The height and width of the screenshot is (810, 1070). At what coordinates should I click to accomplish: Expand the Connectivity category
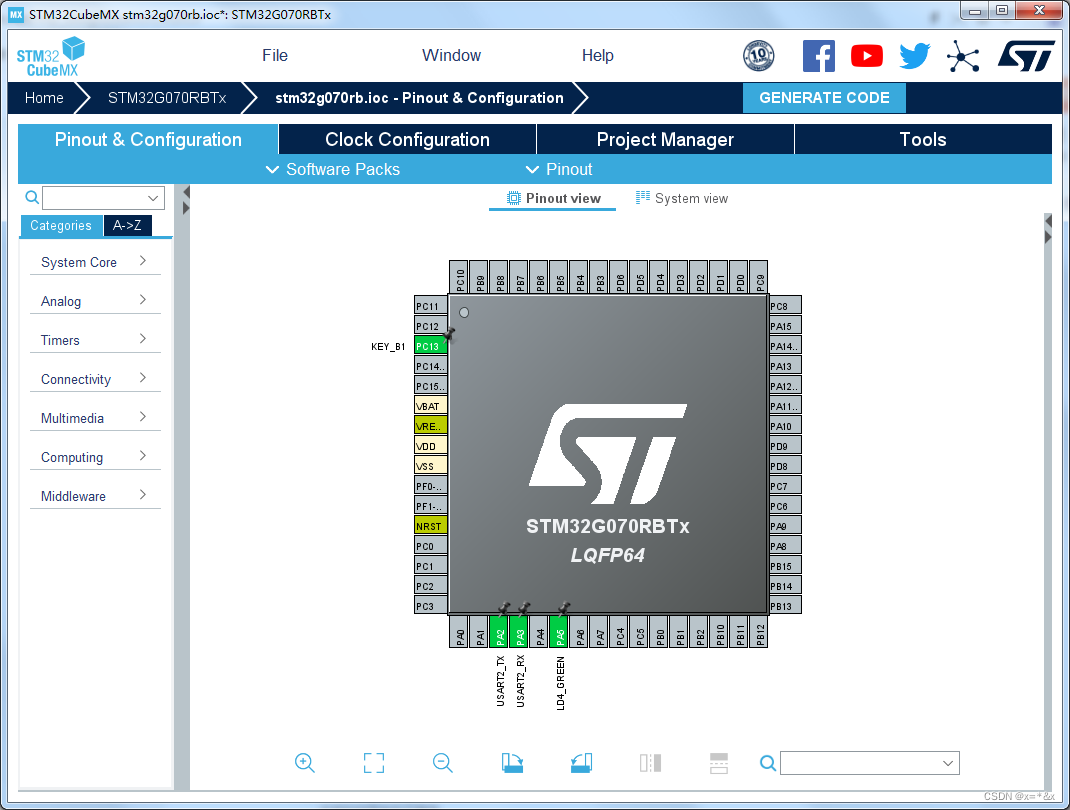coord(95,379)
